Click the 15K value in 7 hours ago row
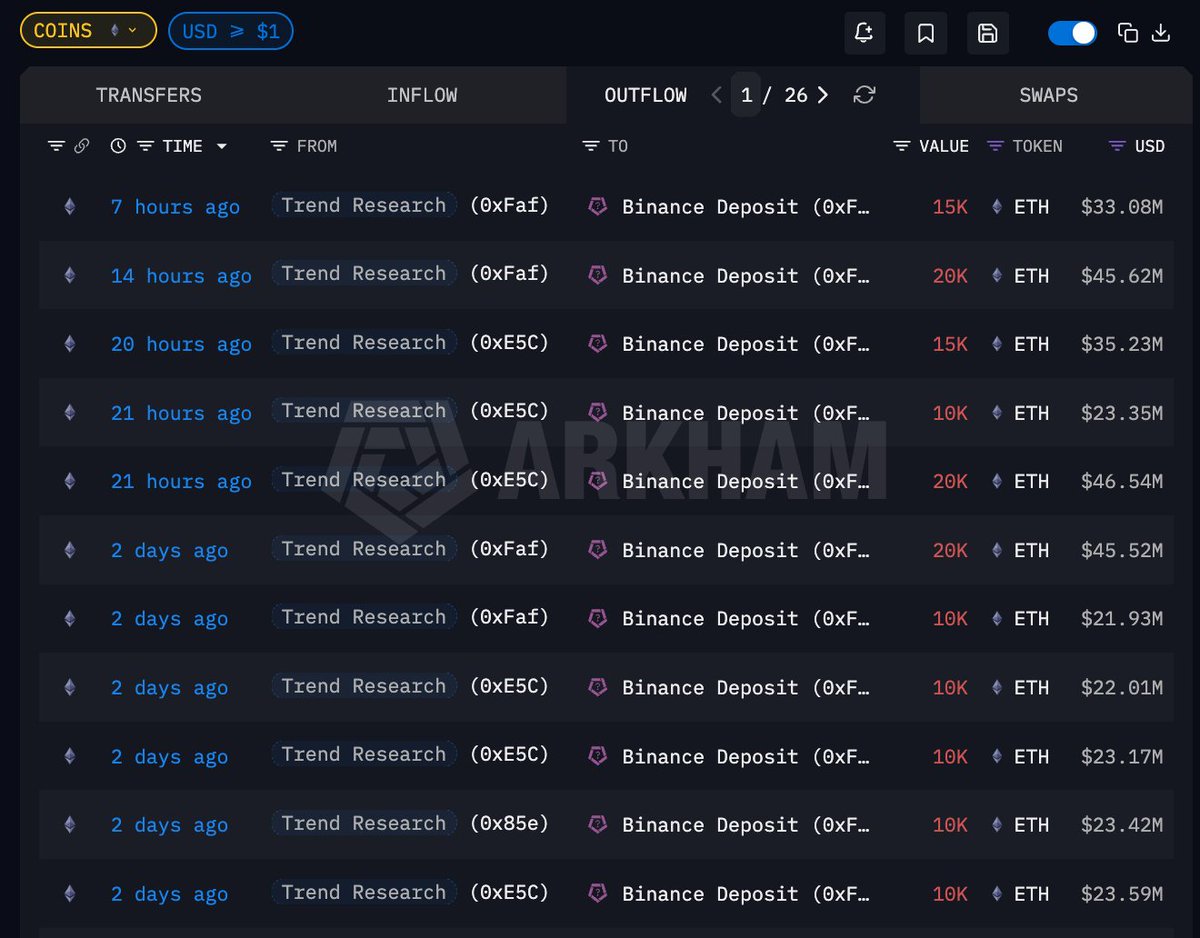The height and width of the screenshot is (938, 1200). (950, 207)
